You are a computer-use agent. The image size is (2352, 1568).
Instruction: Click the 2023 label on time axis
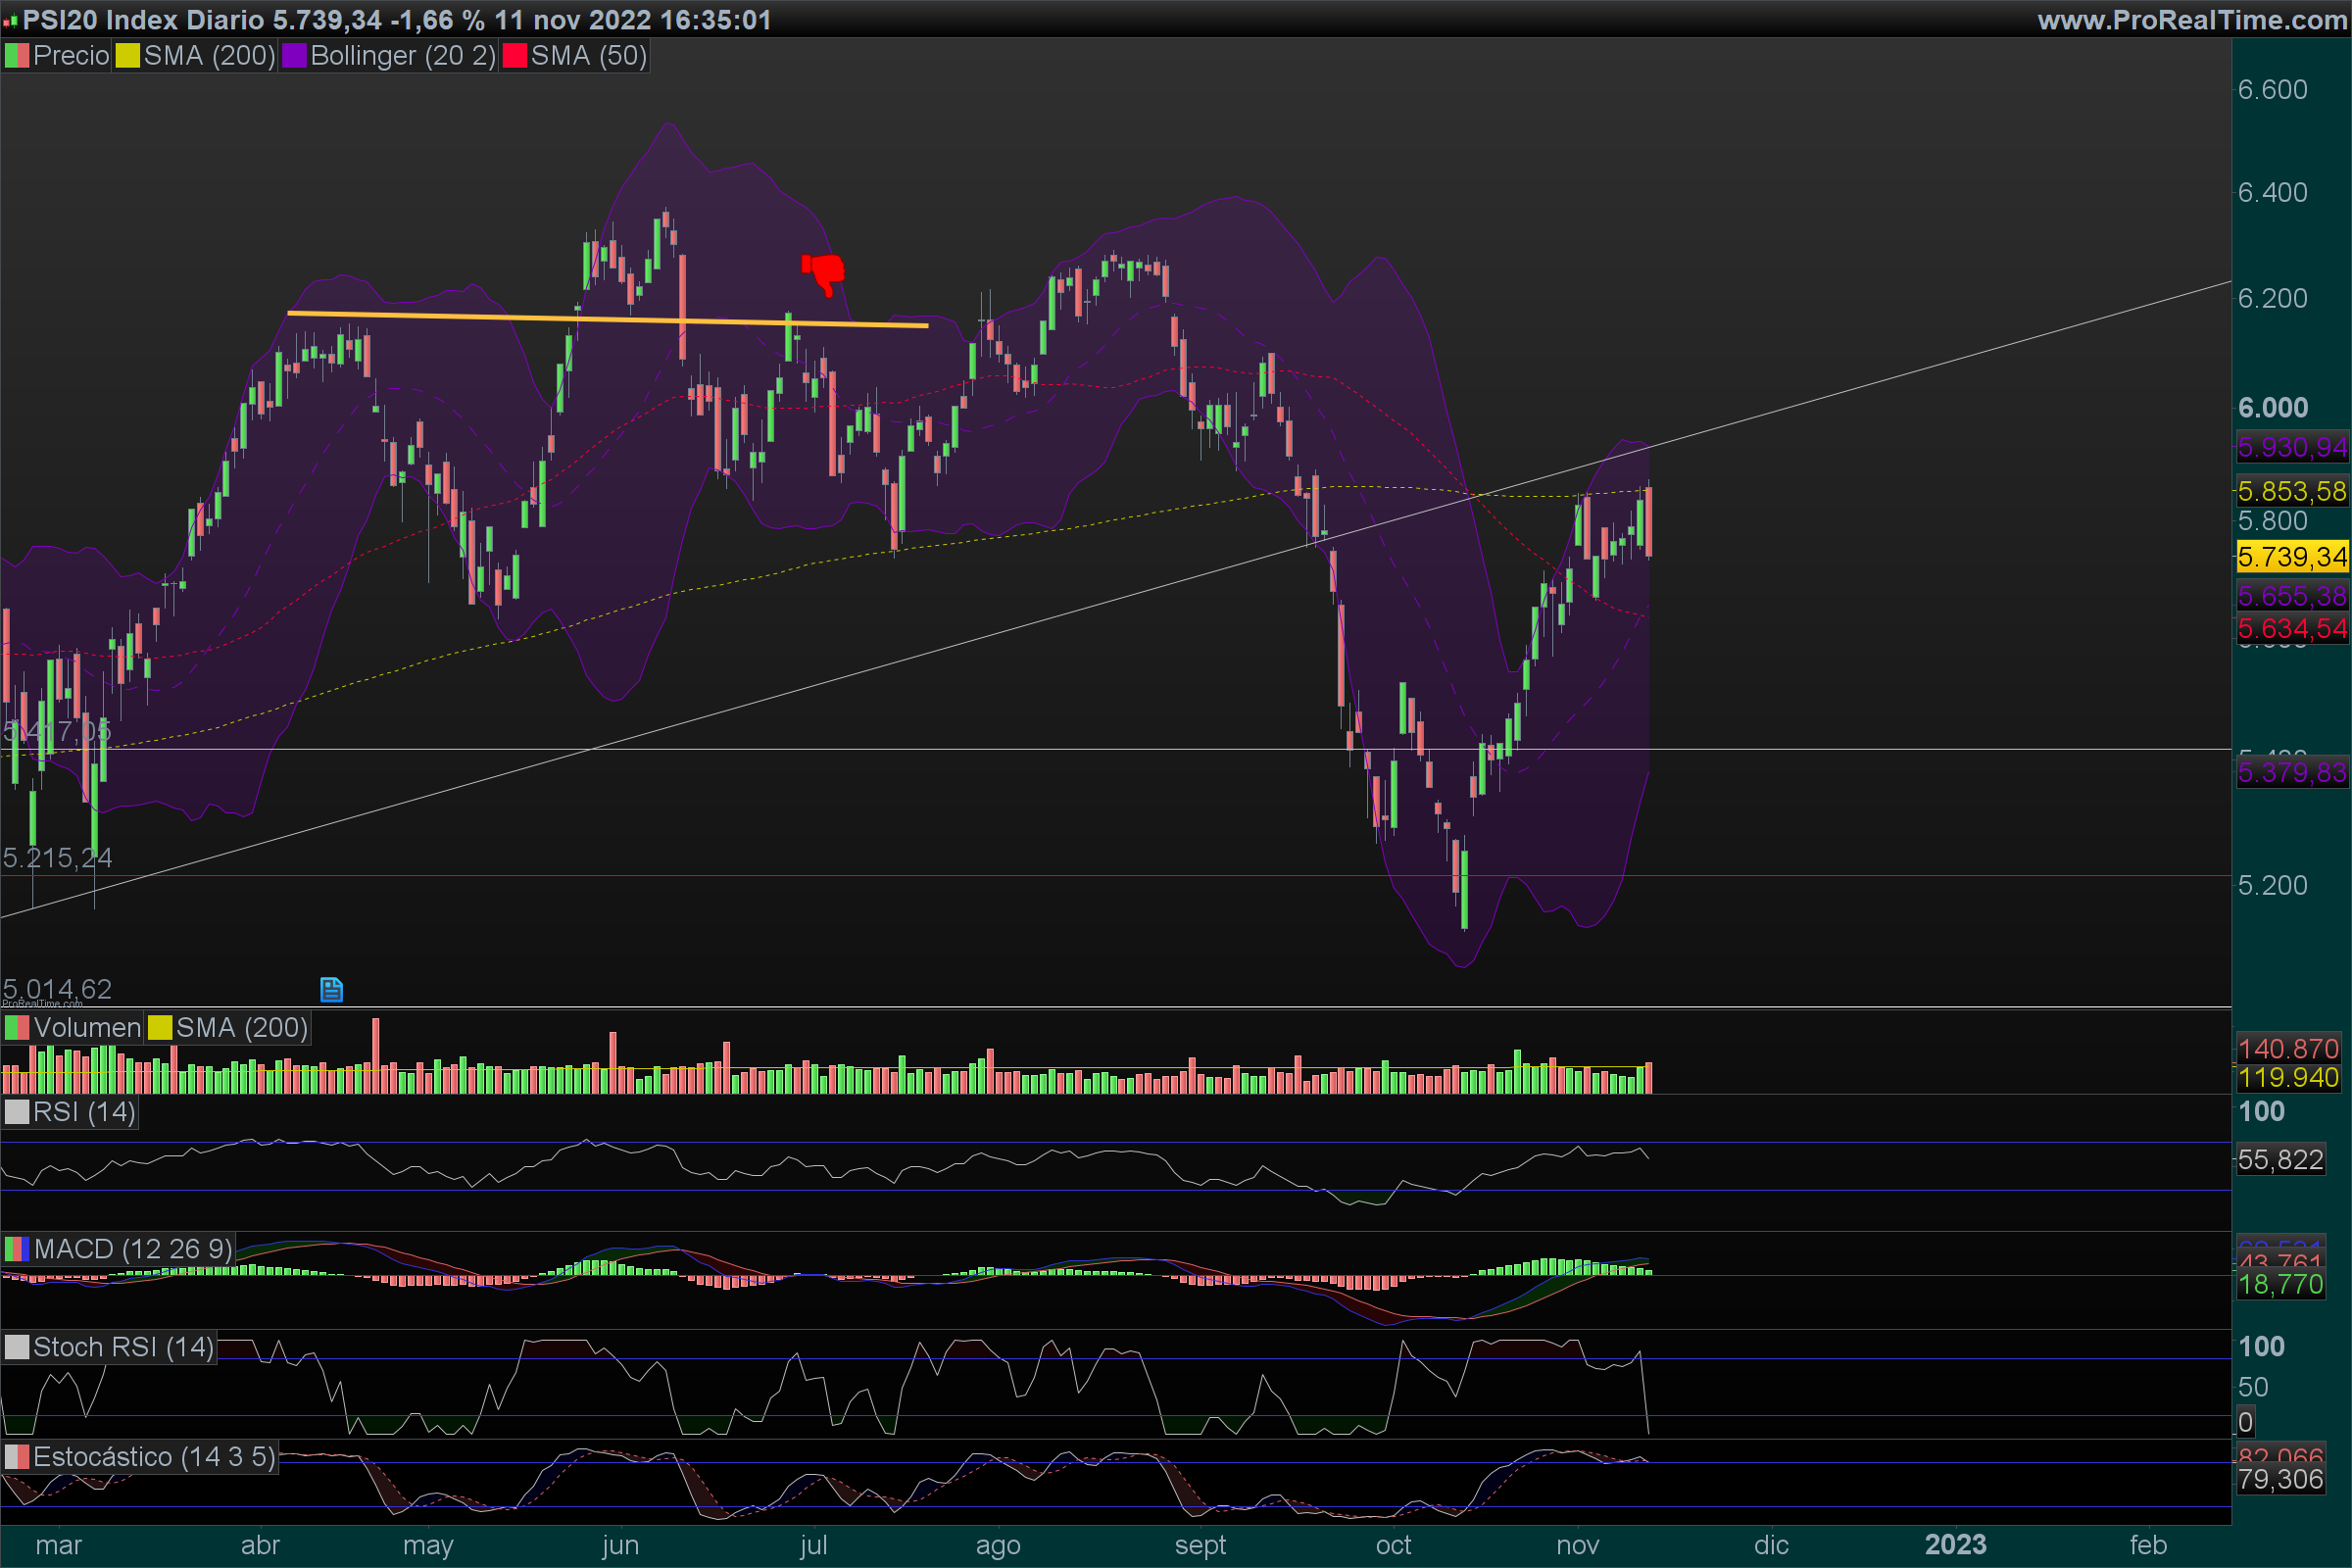point(1955,1544)
